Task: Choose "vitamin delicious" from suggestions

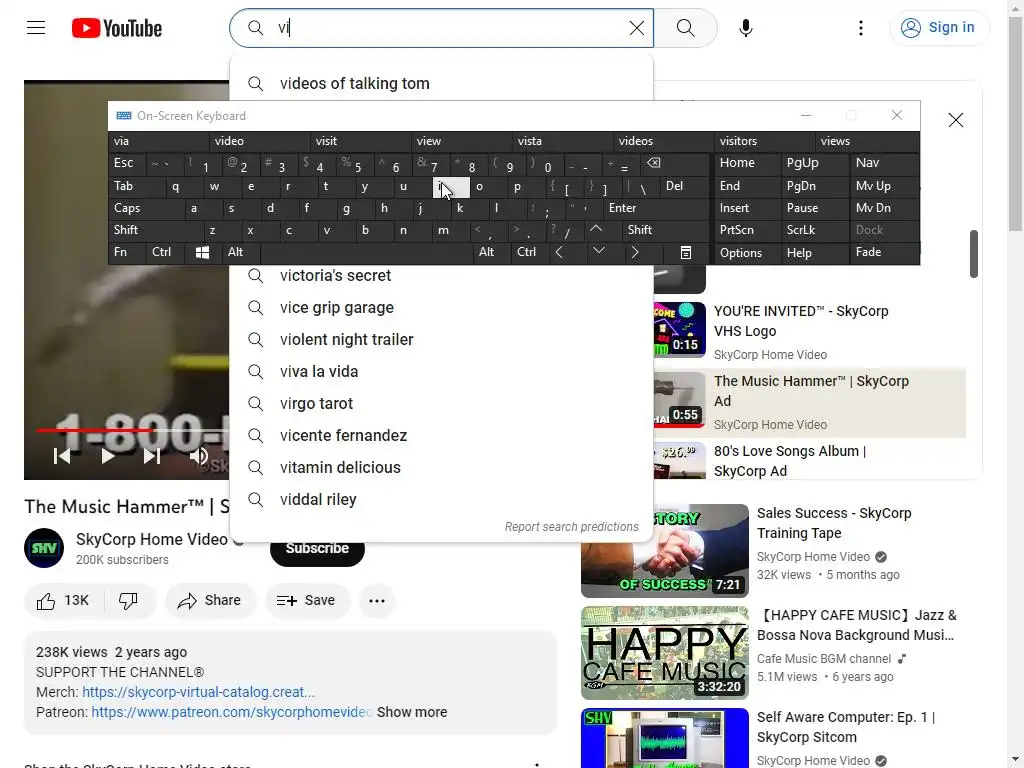Action: [441, 468]
